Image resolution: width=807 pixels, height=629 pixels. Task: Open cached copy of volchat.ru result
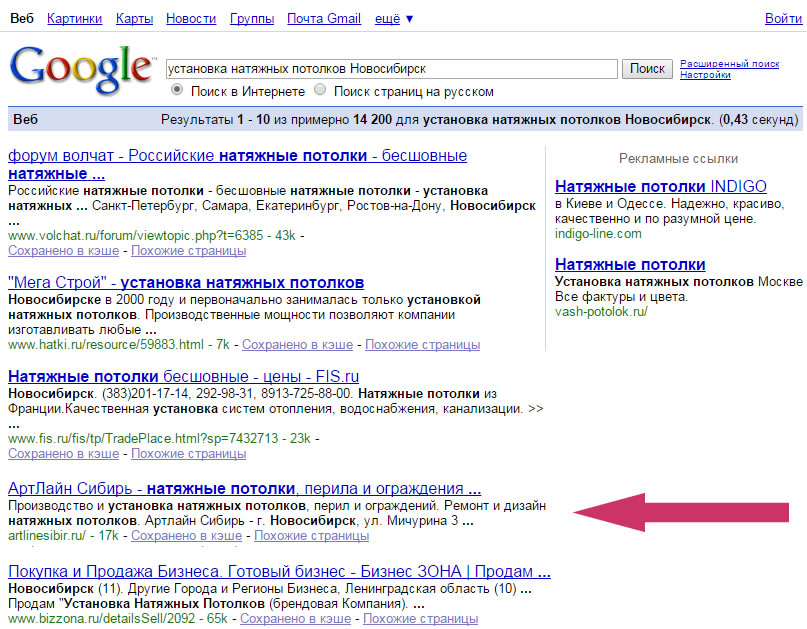(63, 251)
